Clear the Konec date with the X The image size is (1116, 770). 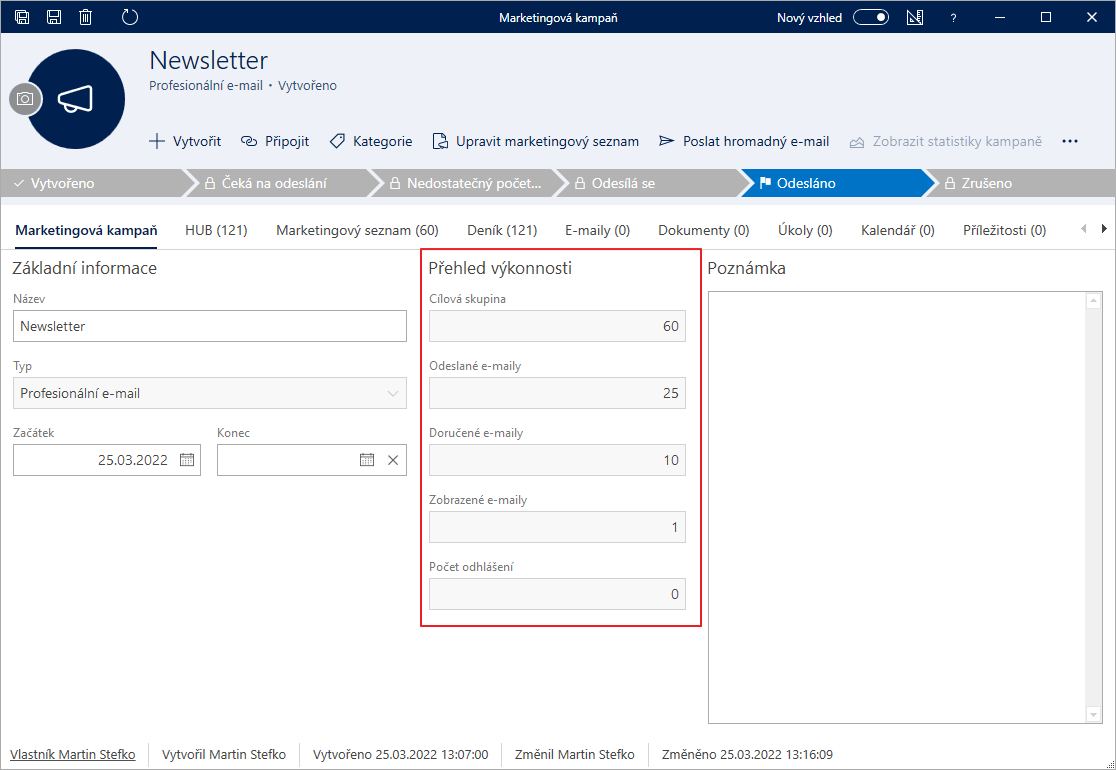pyautogui.click(x=393, y=460)
